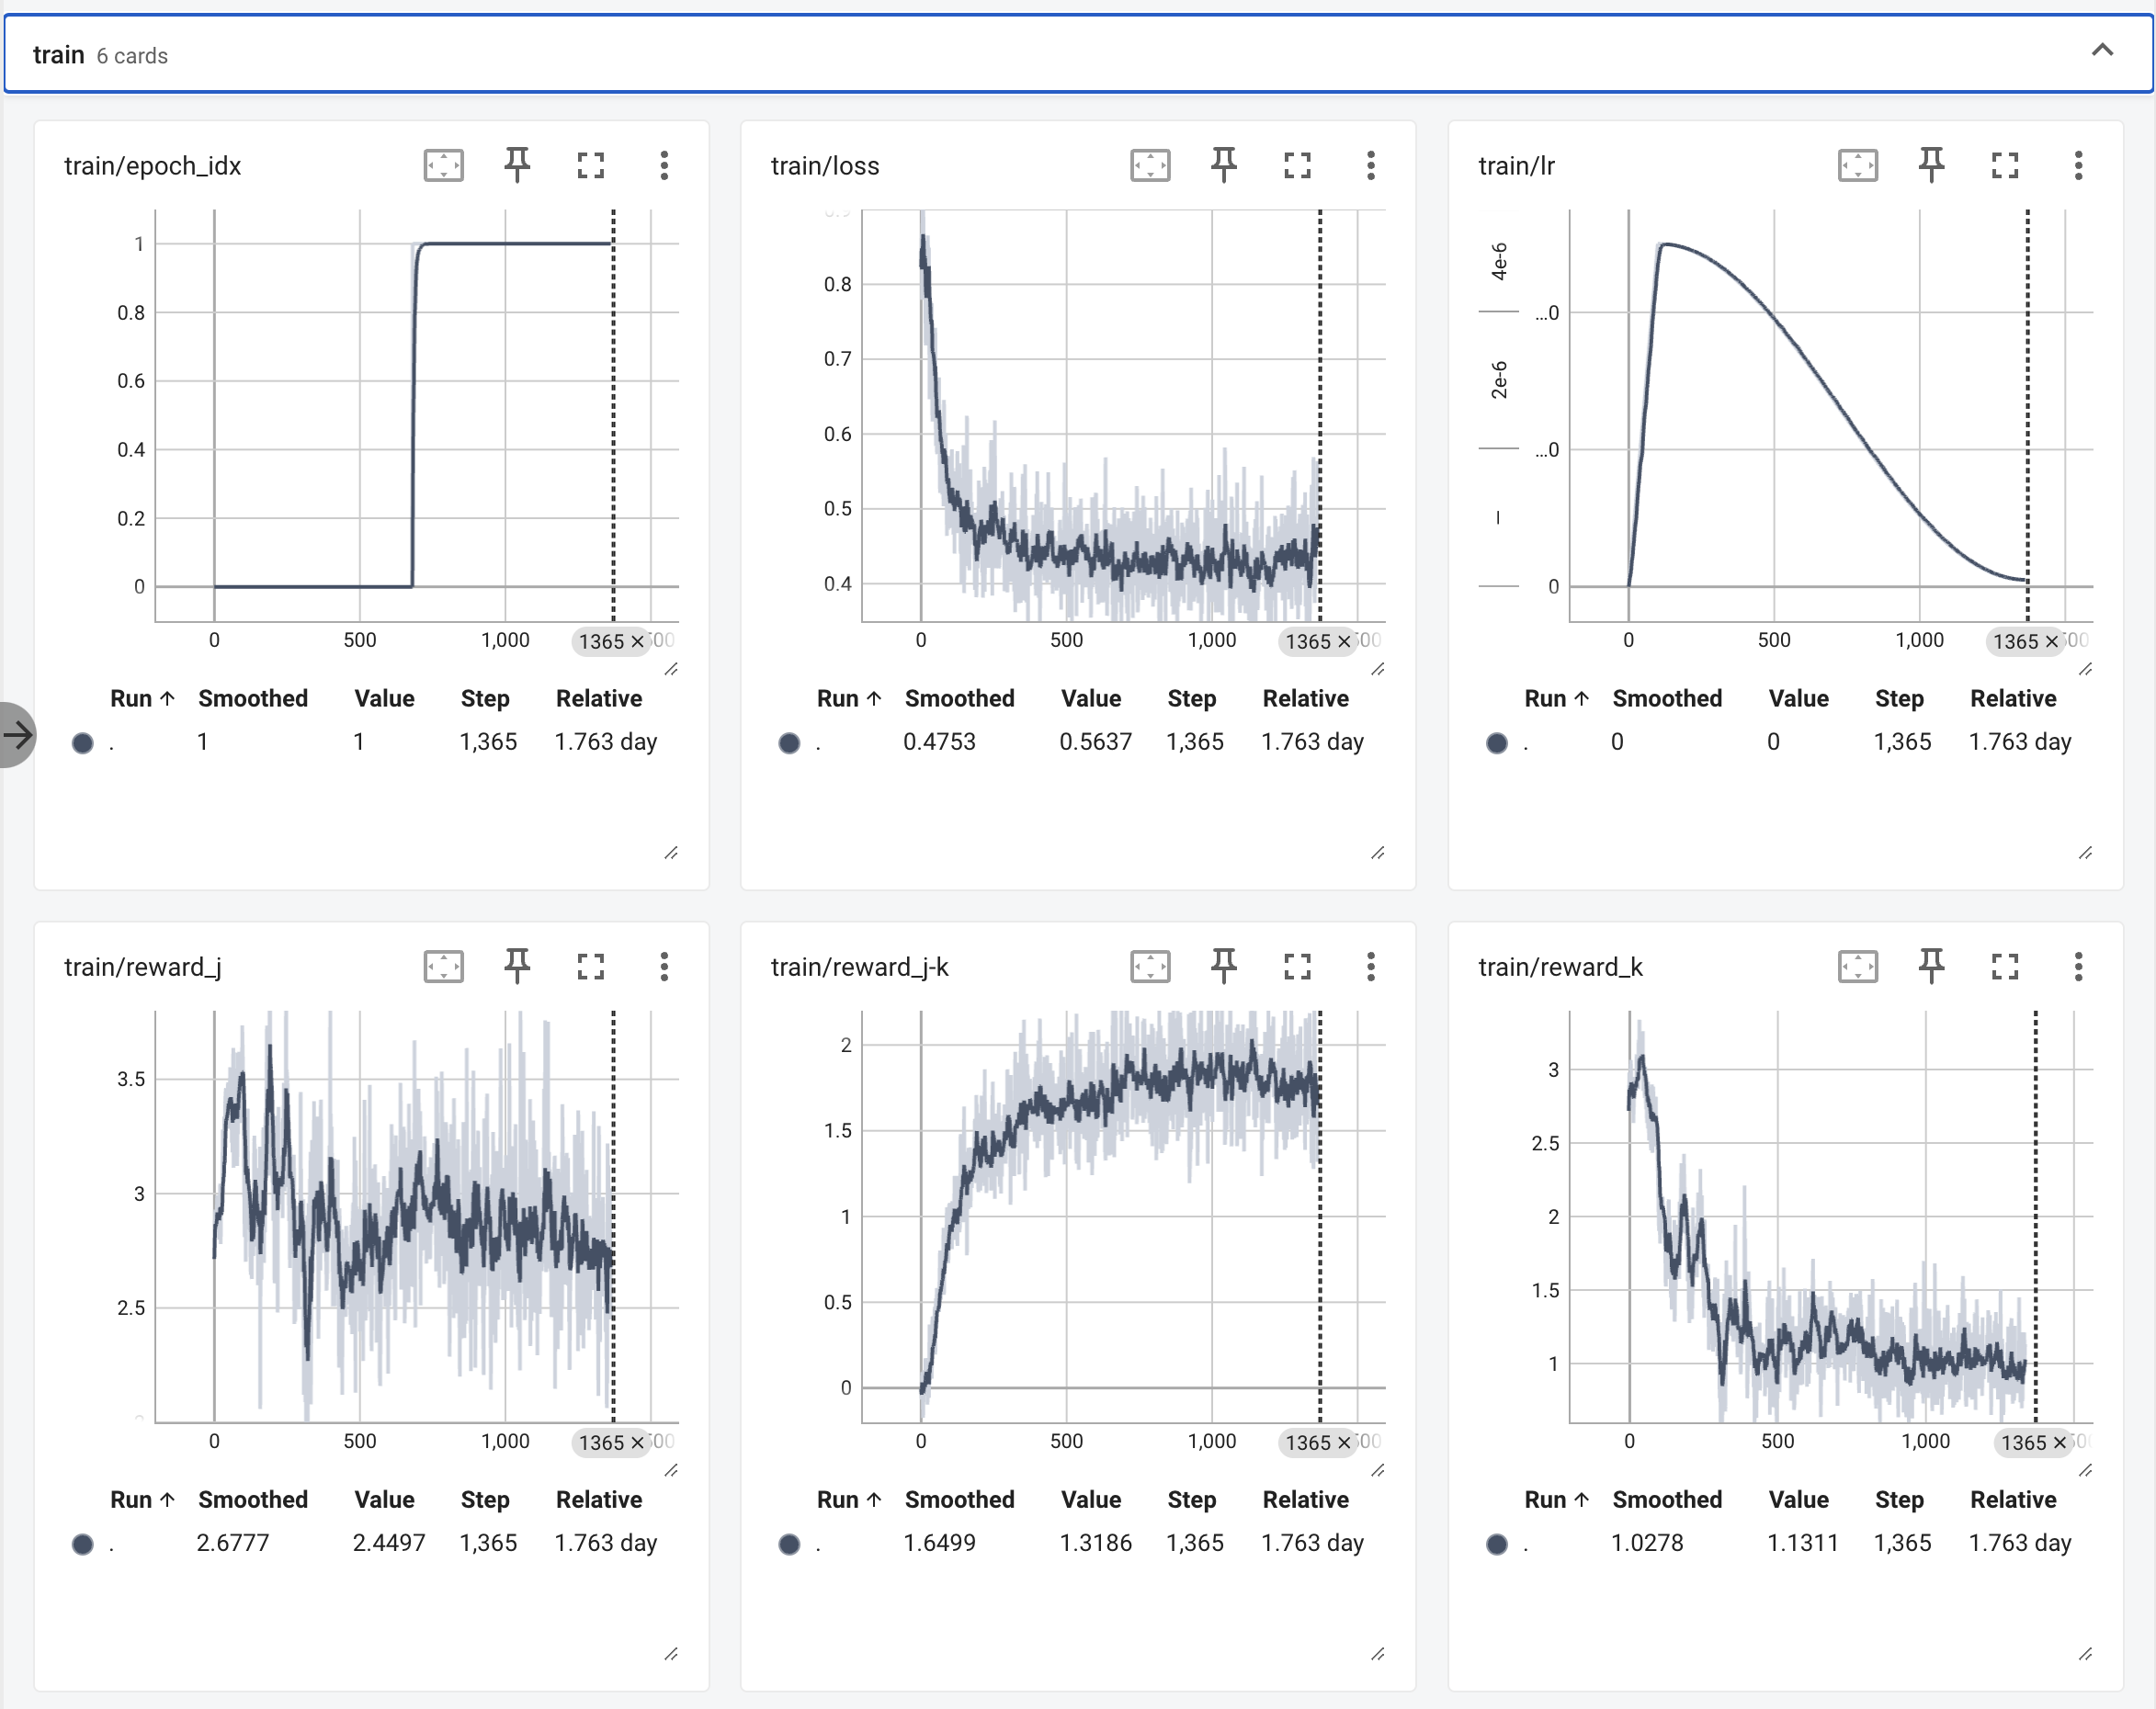Click resize handle at train/epoch_idx card corner

click(x=671, y=853)
